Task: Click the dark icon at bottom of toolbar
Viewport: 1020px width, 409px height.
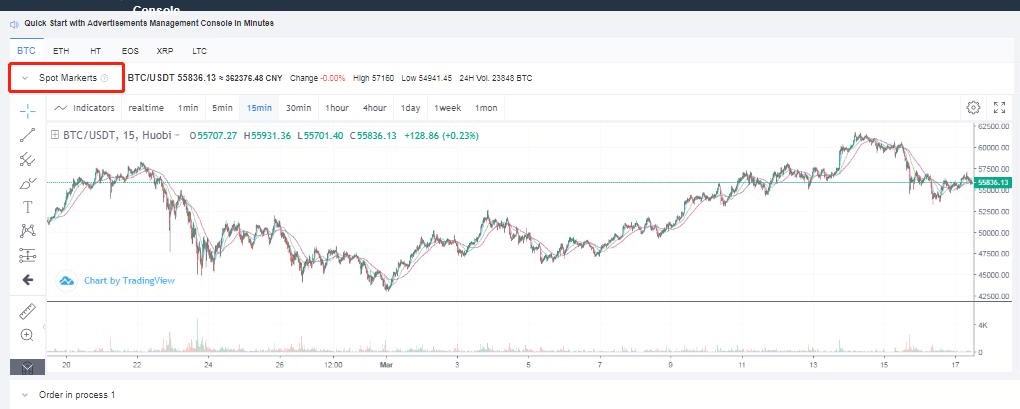Action: point(27,367)
